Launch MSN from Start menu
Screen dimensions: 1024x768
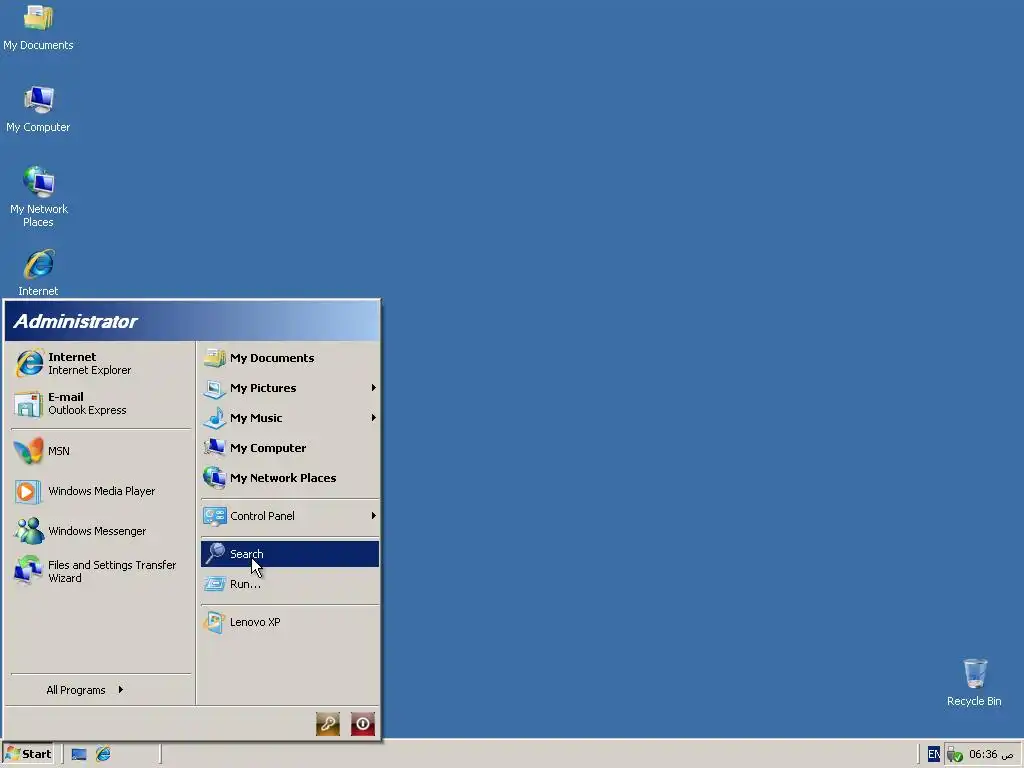101,451
